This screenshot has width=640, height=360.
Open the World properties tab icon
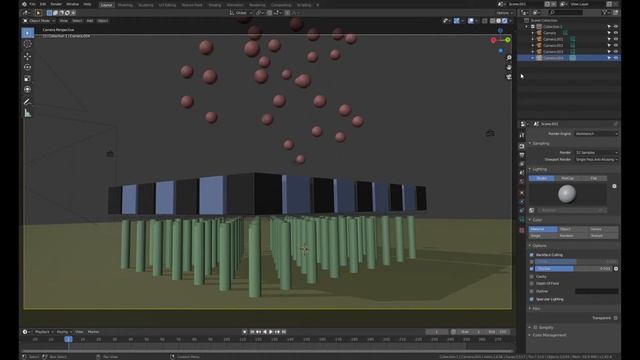522,182
